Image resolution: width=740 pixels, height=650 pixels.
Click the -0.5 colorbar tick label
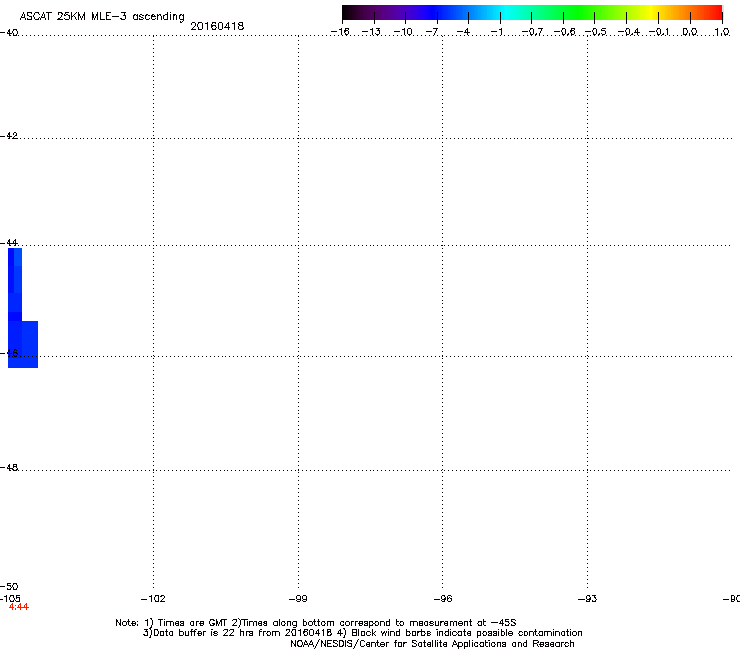(x=596, y=32)
